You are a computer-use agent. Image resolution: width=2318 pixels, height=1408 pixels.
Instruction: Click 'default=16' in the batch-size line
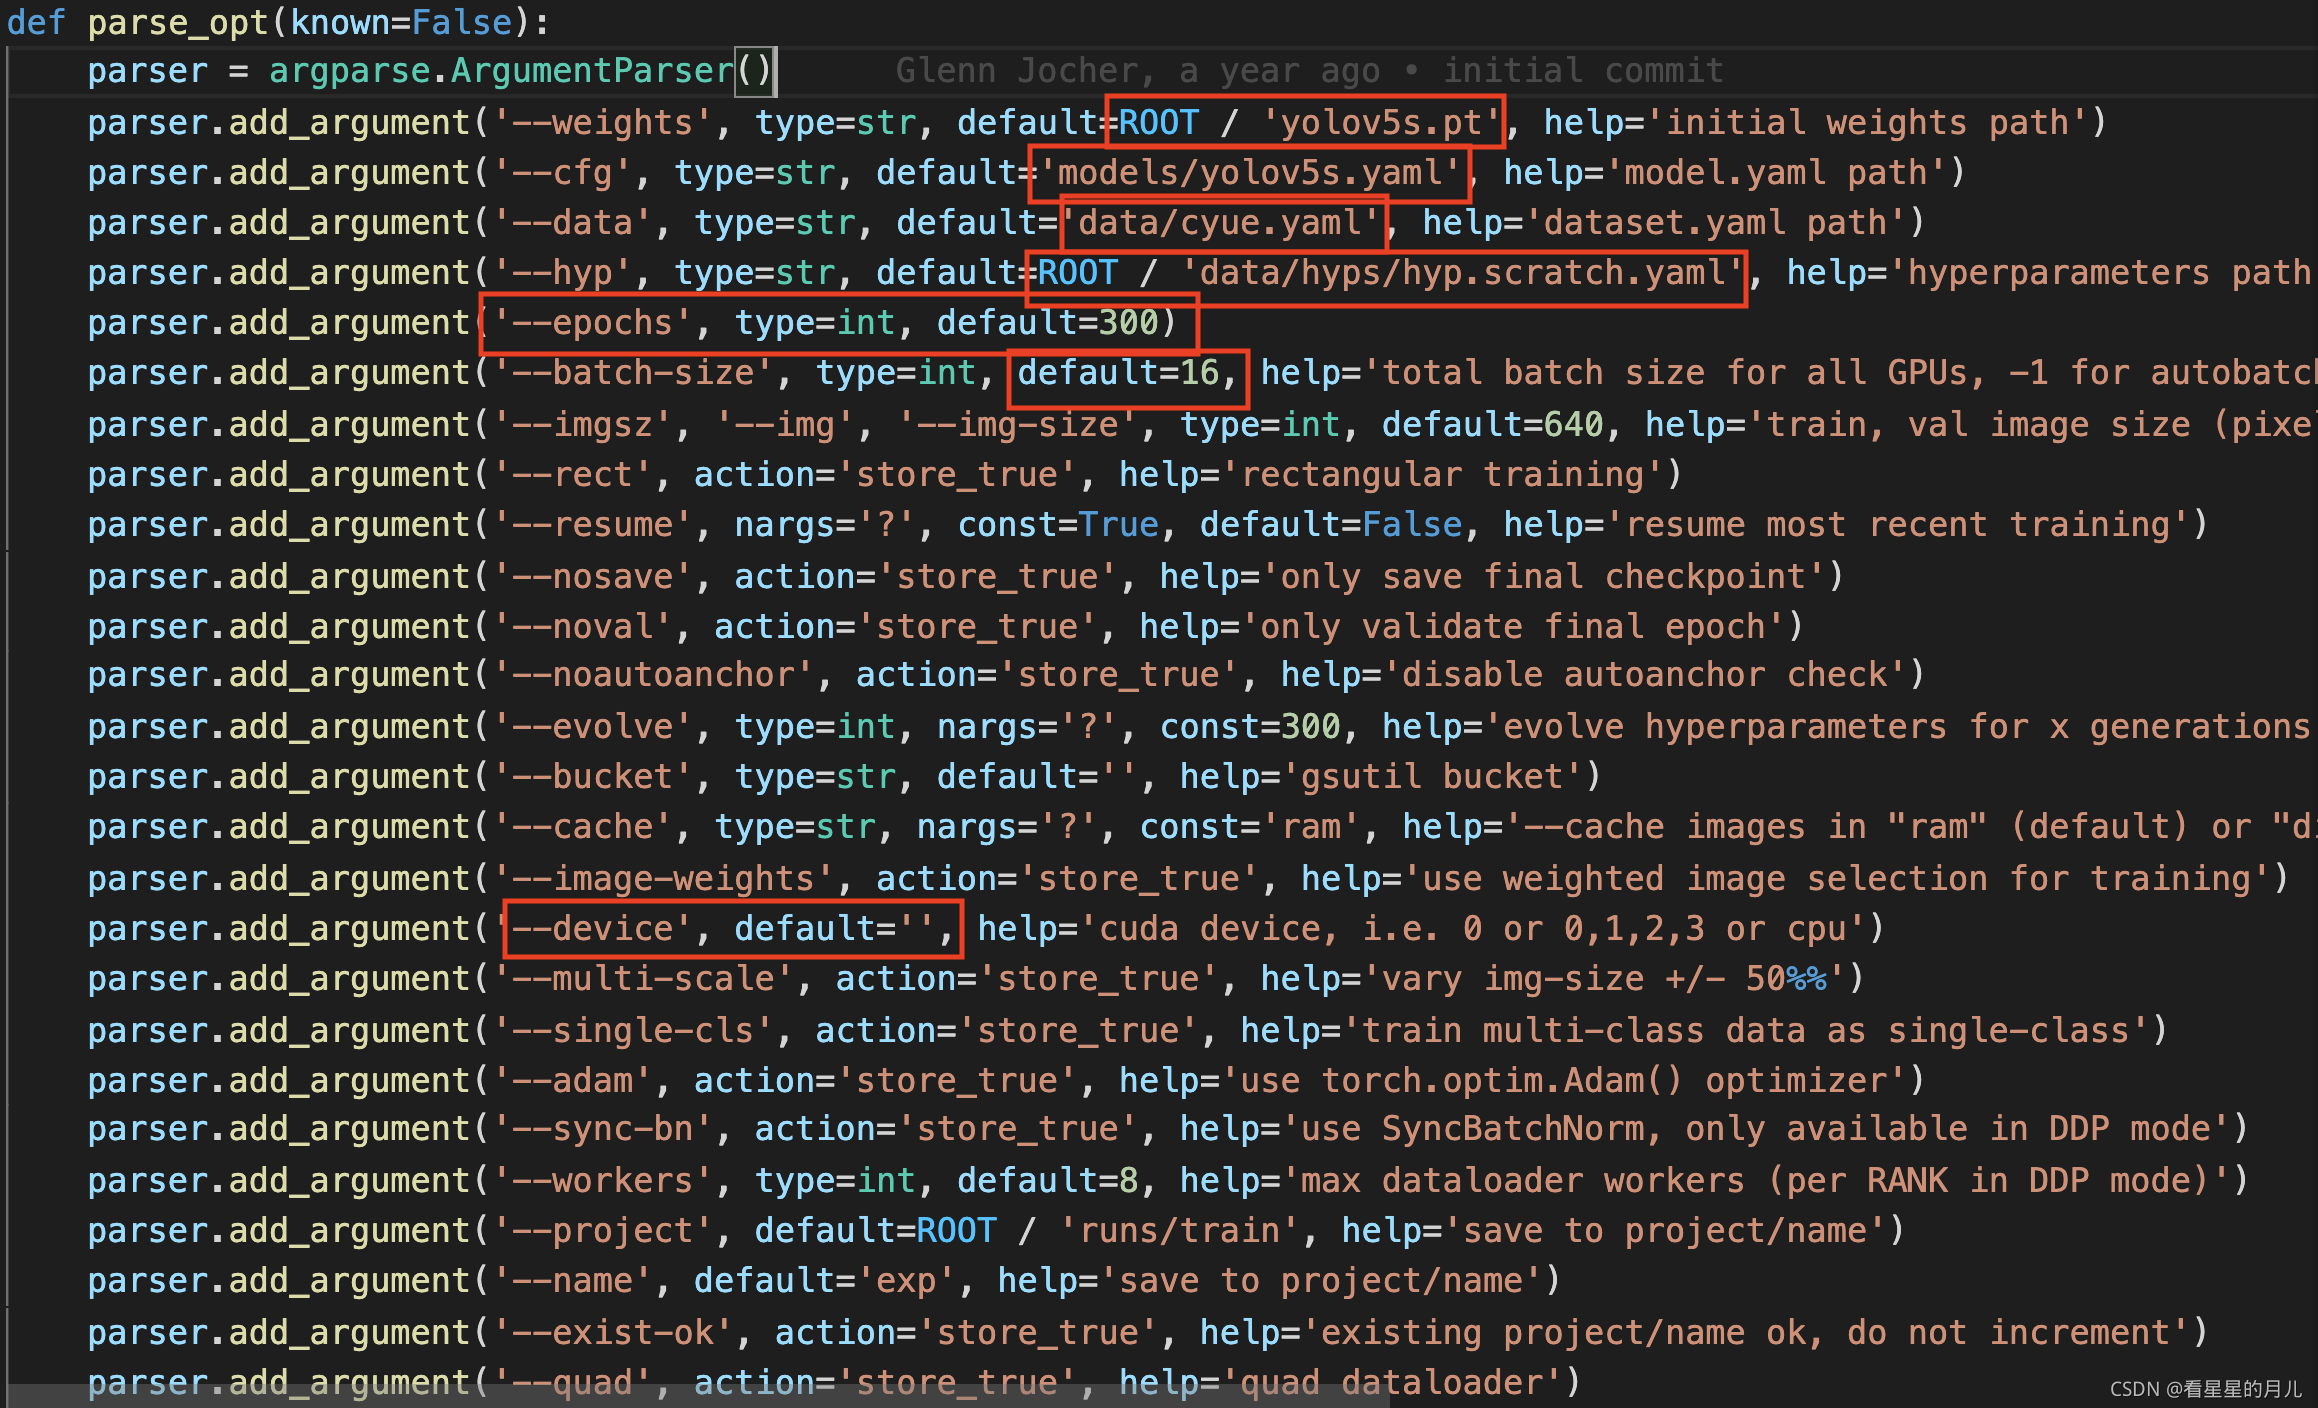coord(1118,373)
